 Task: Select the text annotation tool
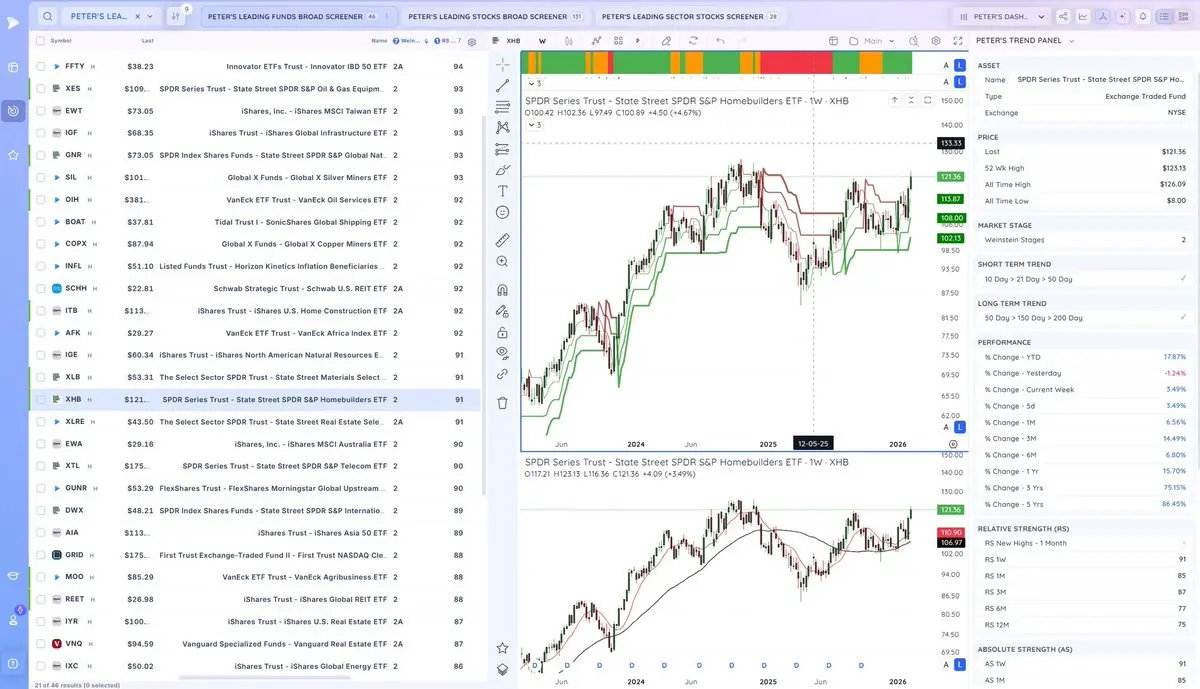502,190
